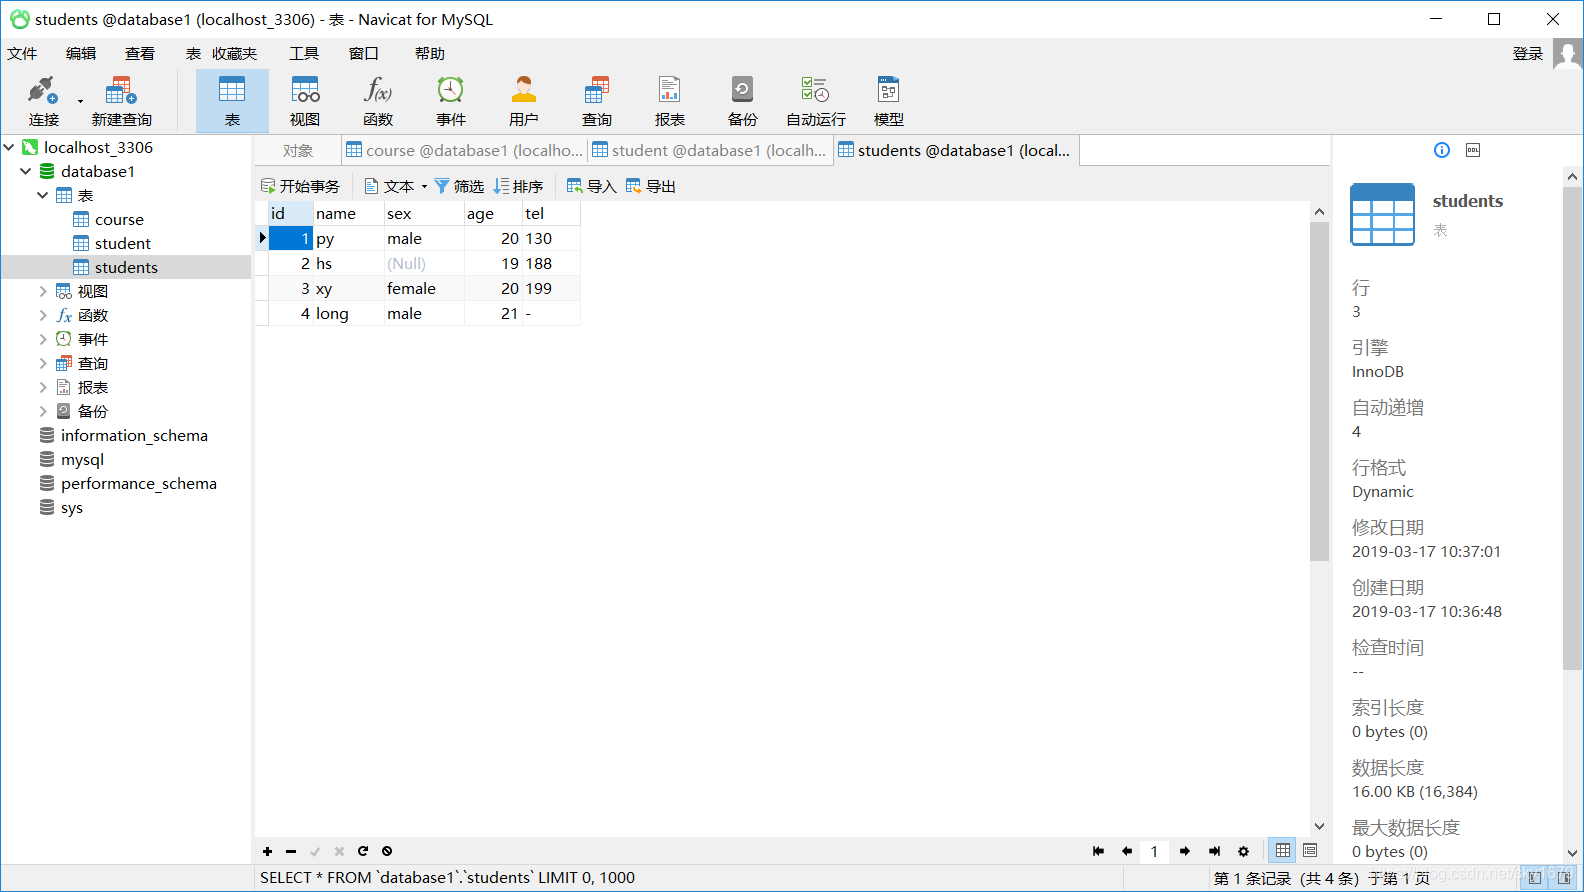The height and width of the screenshot is (892, 1584).
Task: Switch to form view
Action: pos(1310,850)
